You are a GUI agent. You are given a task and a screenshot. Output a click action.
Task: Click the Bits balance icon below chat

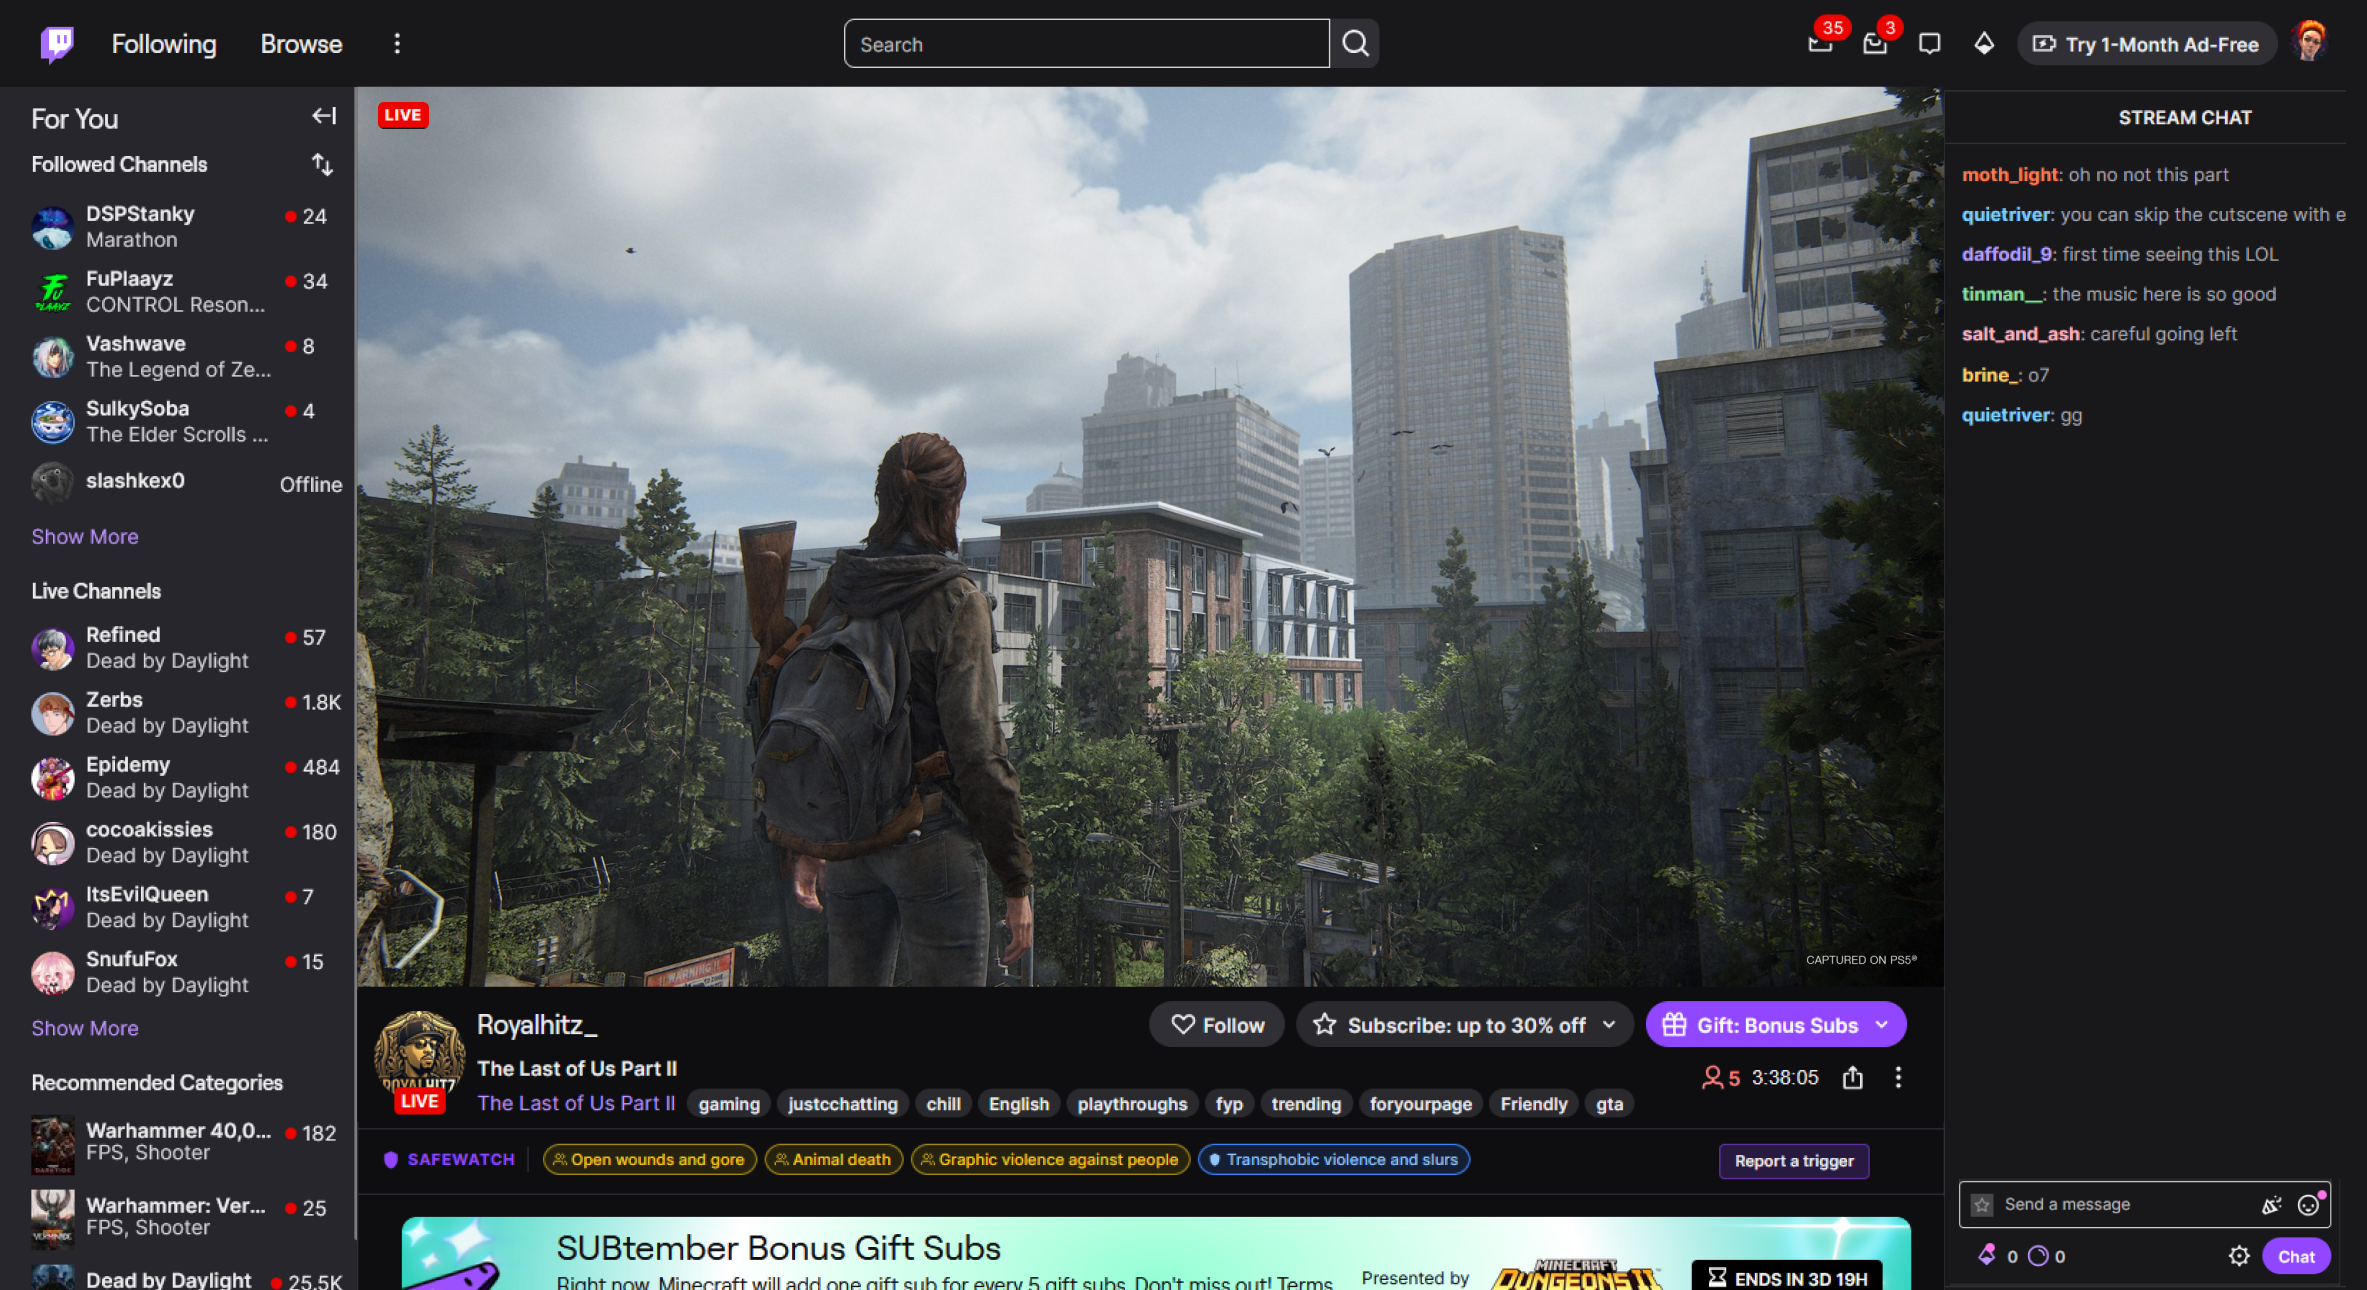tap(1986, 1255)
